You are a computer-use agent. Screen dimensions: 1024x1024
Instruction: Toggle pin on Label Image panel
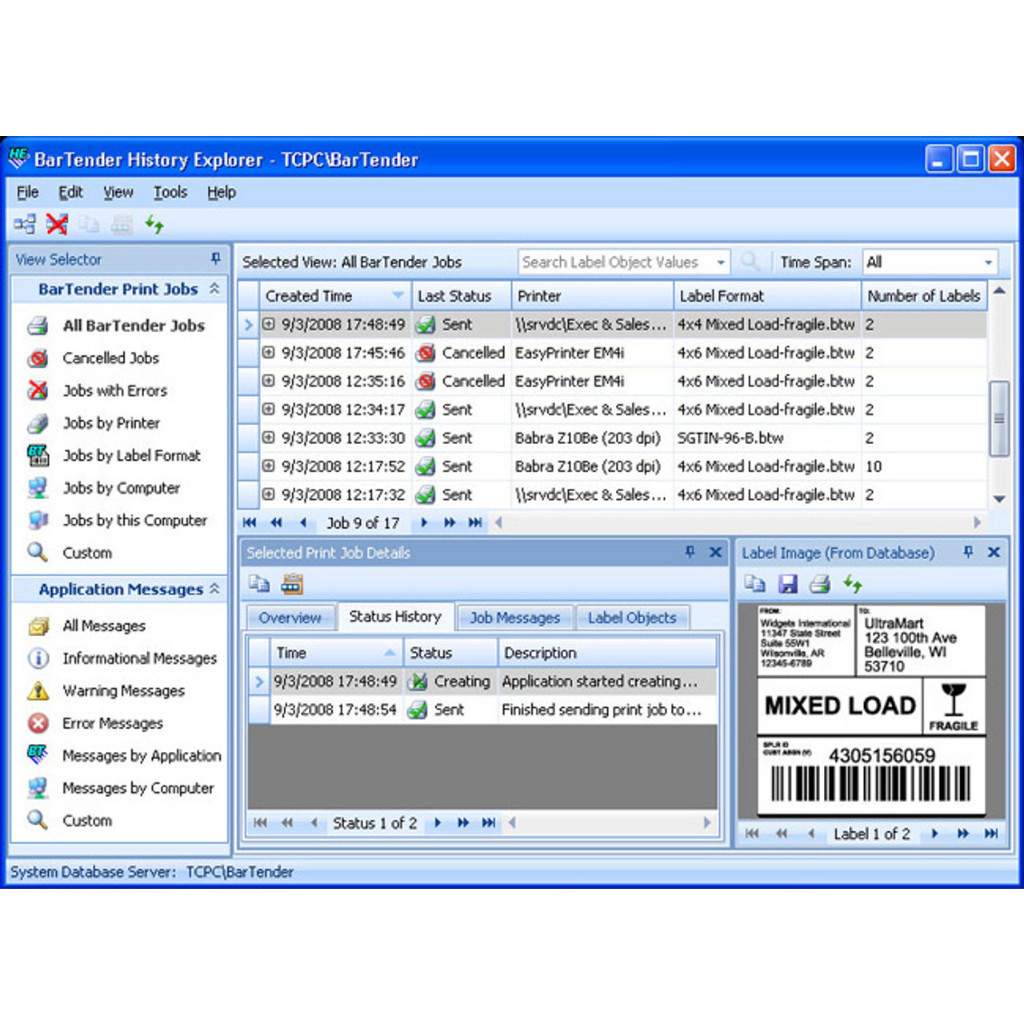pos(968,553)
